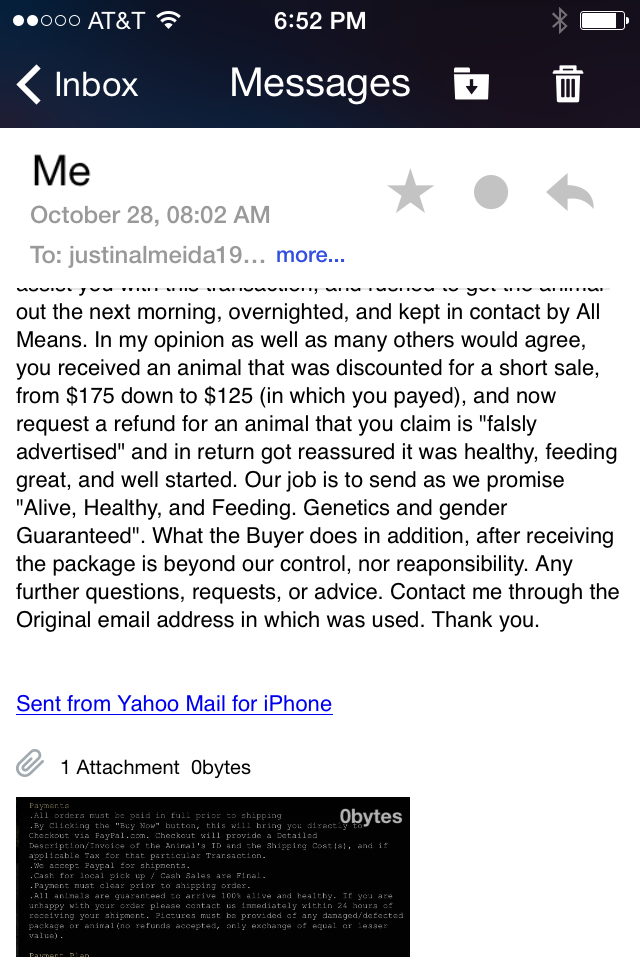The image size is (640, 960).
Task: Tap the Bluetooth status icon
Action: tap(559, 21)
